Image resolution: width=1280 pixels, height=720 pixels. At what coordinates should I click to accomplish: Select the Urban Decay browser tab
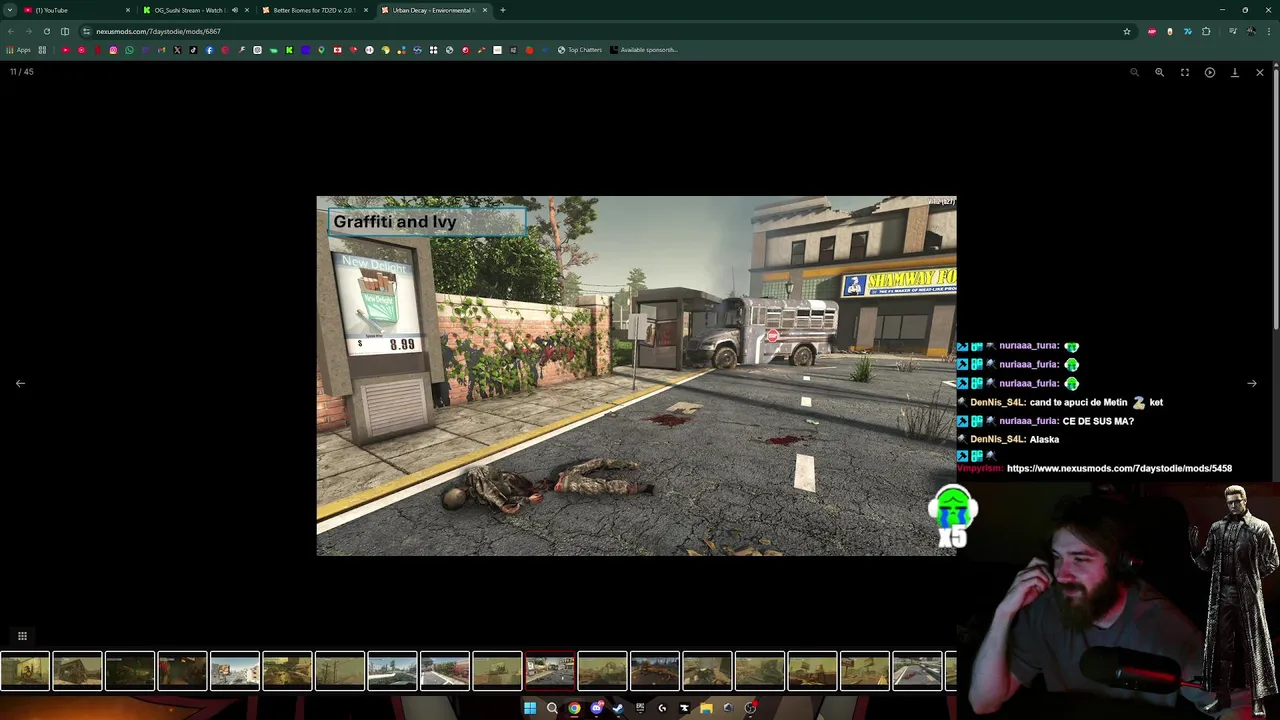click(x=433, y=10)
